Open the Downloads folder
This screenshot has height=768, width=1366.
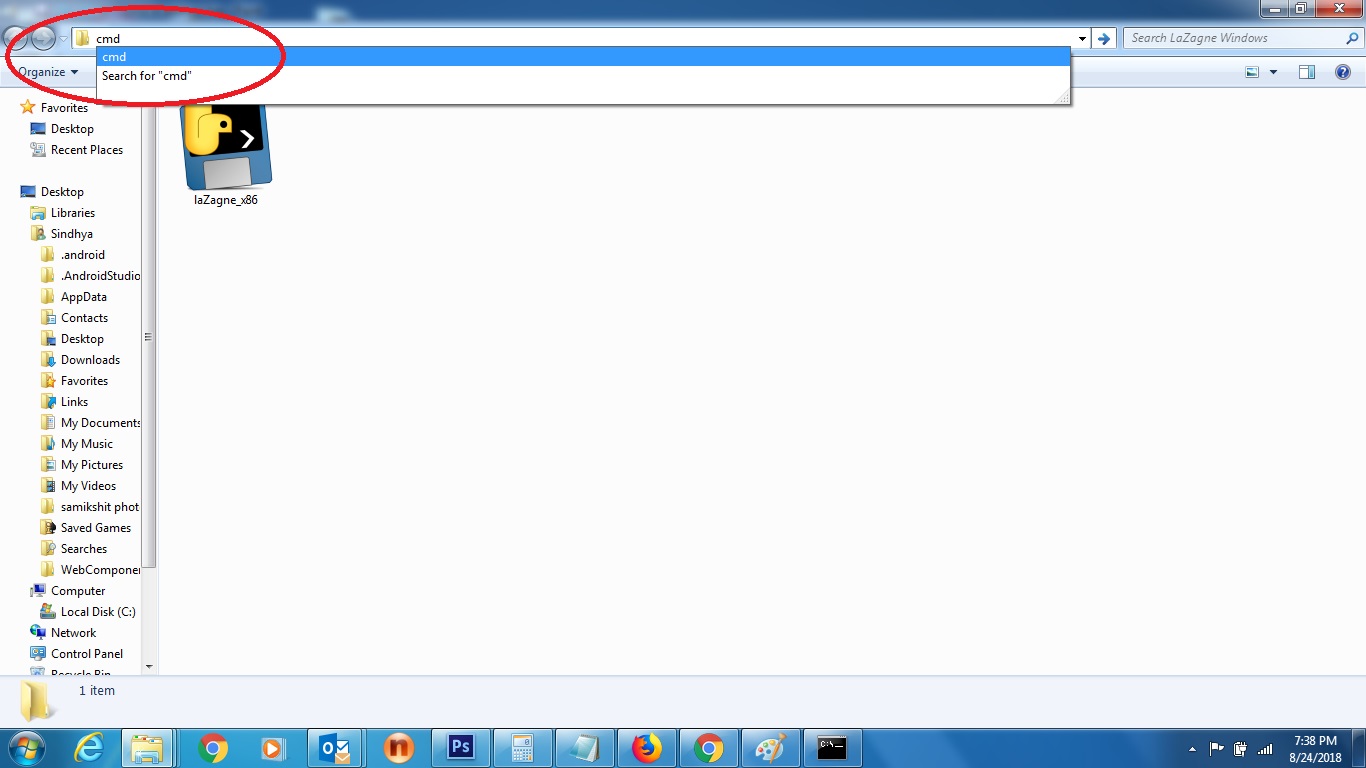point(90,360)
